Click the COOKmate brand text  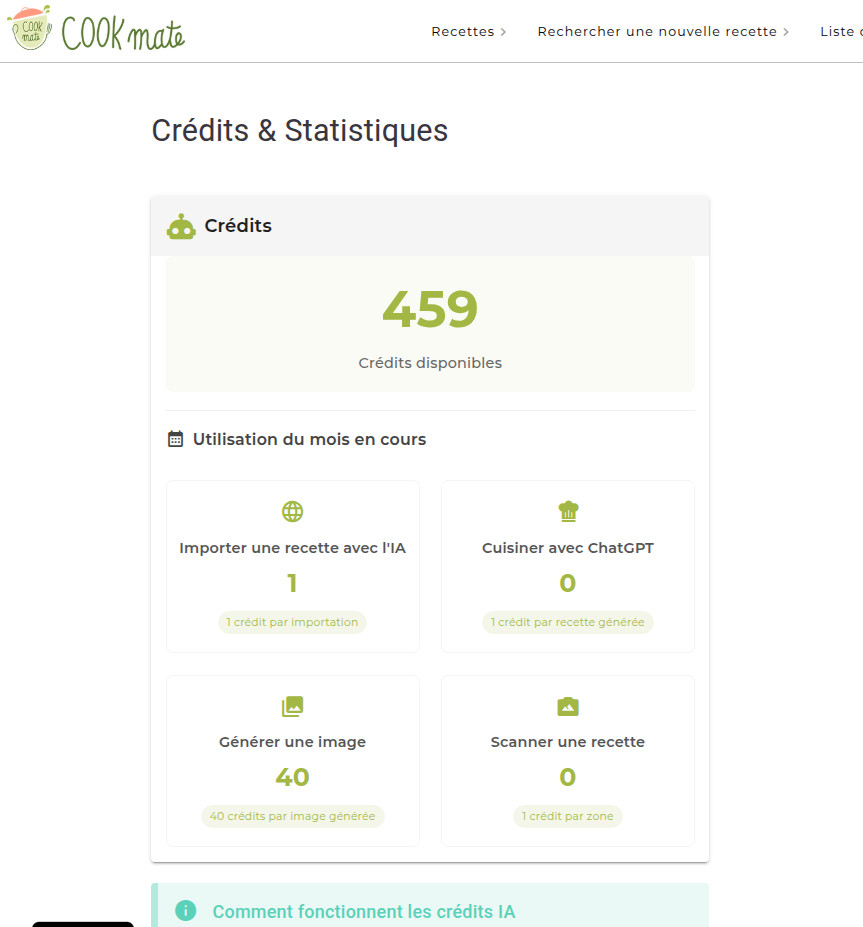pyautogui.click(x=123, y=34)
